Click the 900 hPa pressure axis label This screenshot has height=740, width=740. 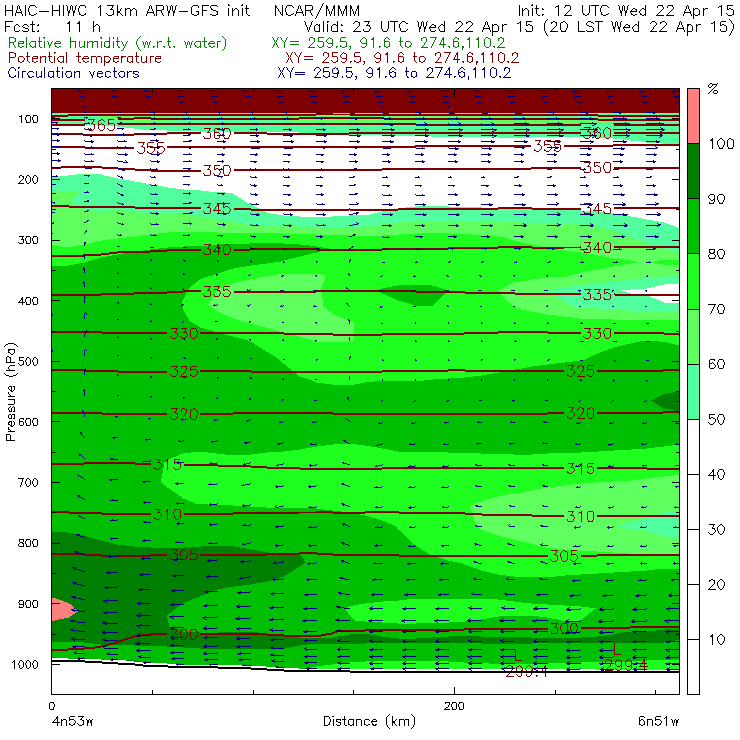pos(28,604)
